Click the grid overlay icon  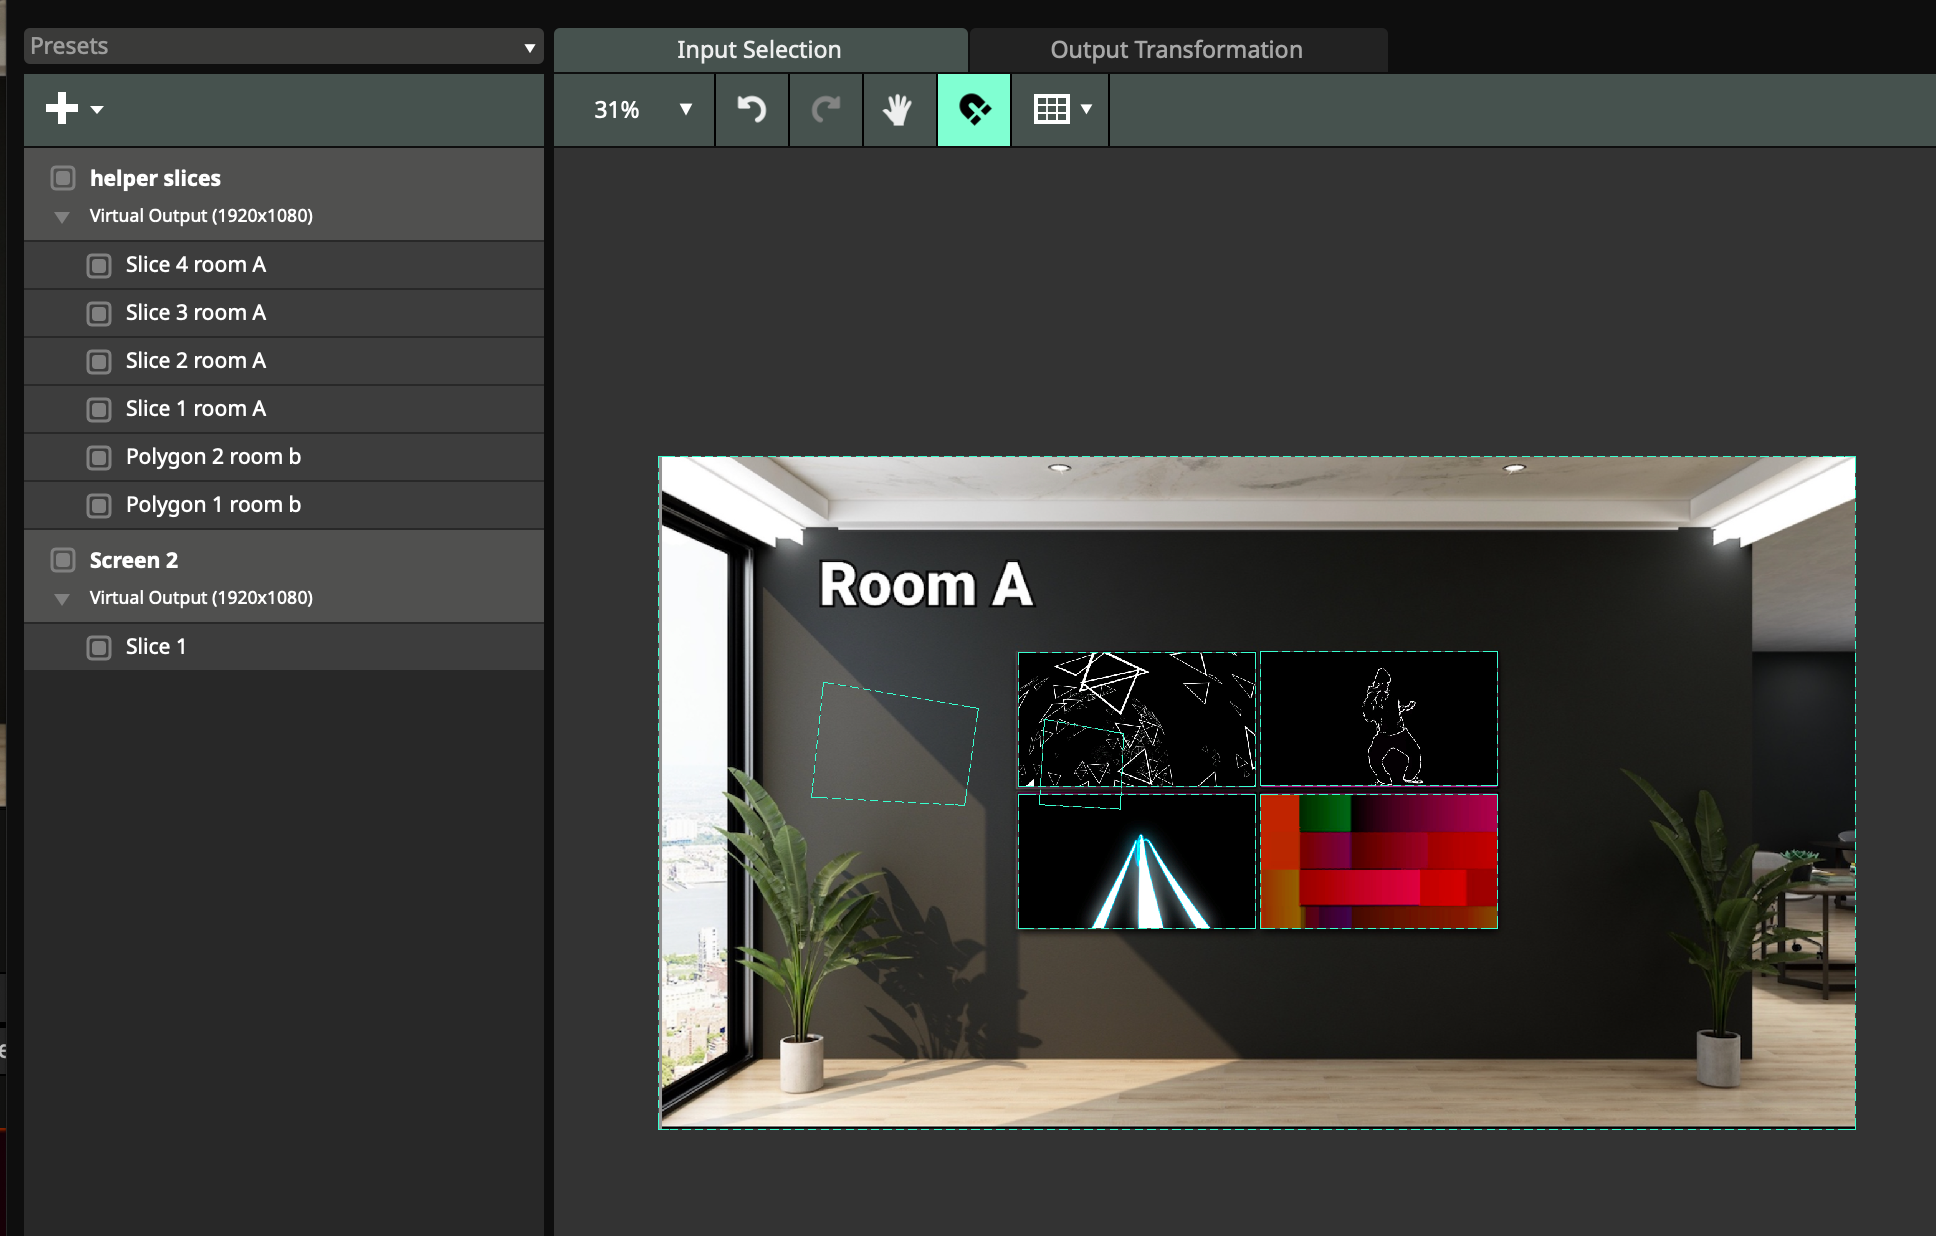click(x=1051, y=109)
